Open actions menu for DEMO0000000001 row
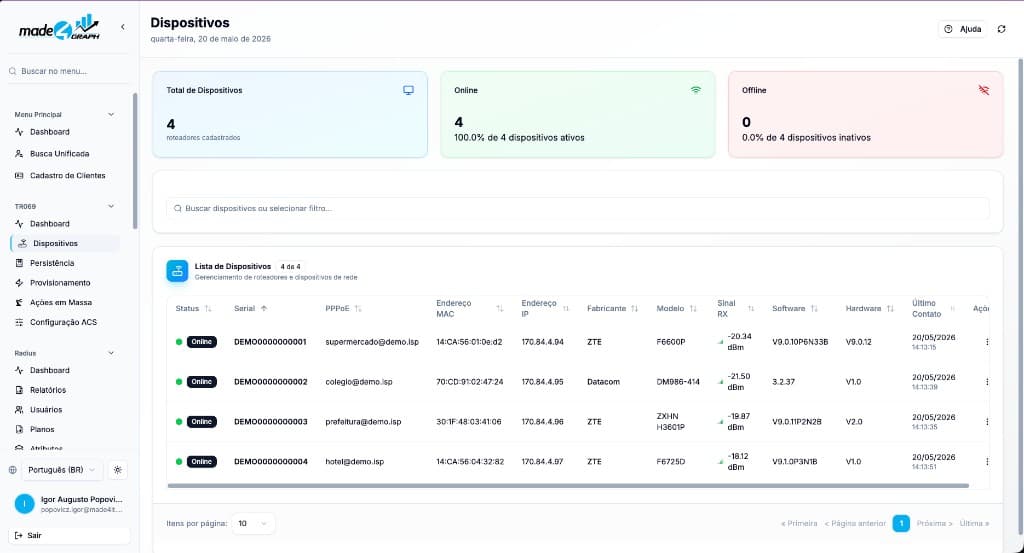 pyautogui.click(x=987, y=341)
